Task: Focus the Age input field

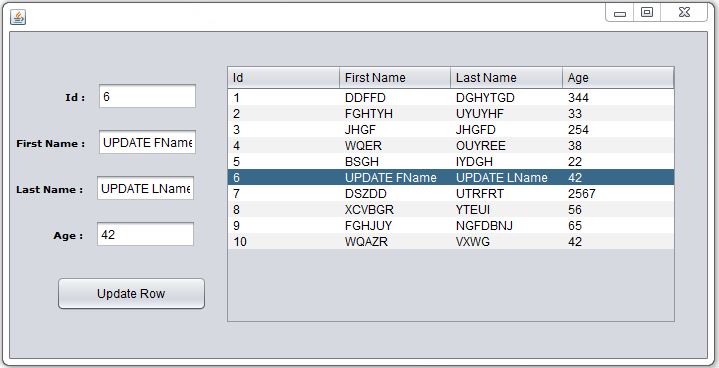Action: point(145,234)
